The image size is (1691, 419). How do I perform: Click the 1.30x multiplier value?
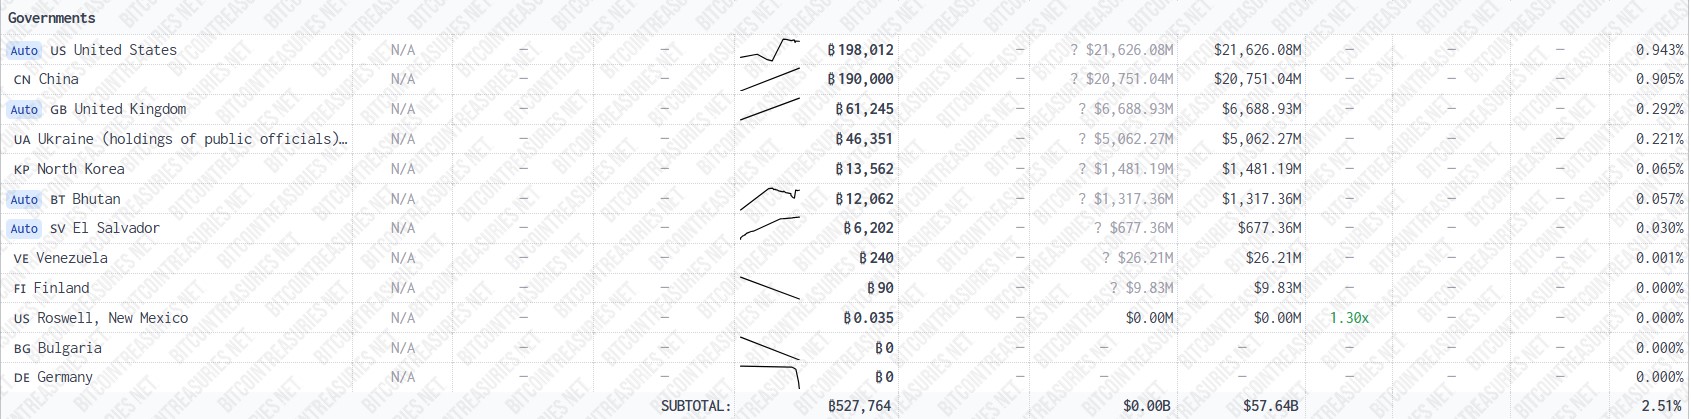1349,318
